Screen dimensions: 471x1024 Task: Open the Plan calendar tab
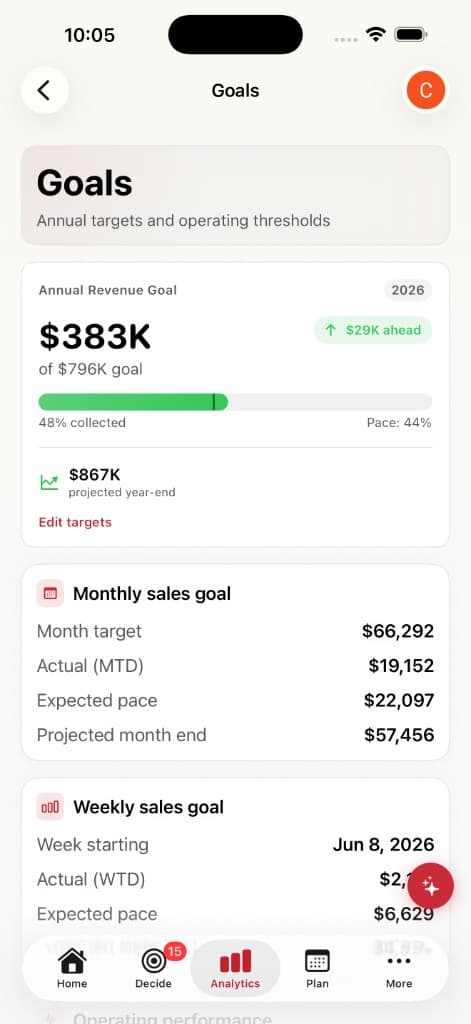click(317, 968)
